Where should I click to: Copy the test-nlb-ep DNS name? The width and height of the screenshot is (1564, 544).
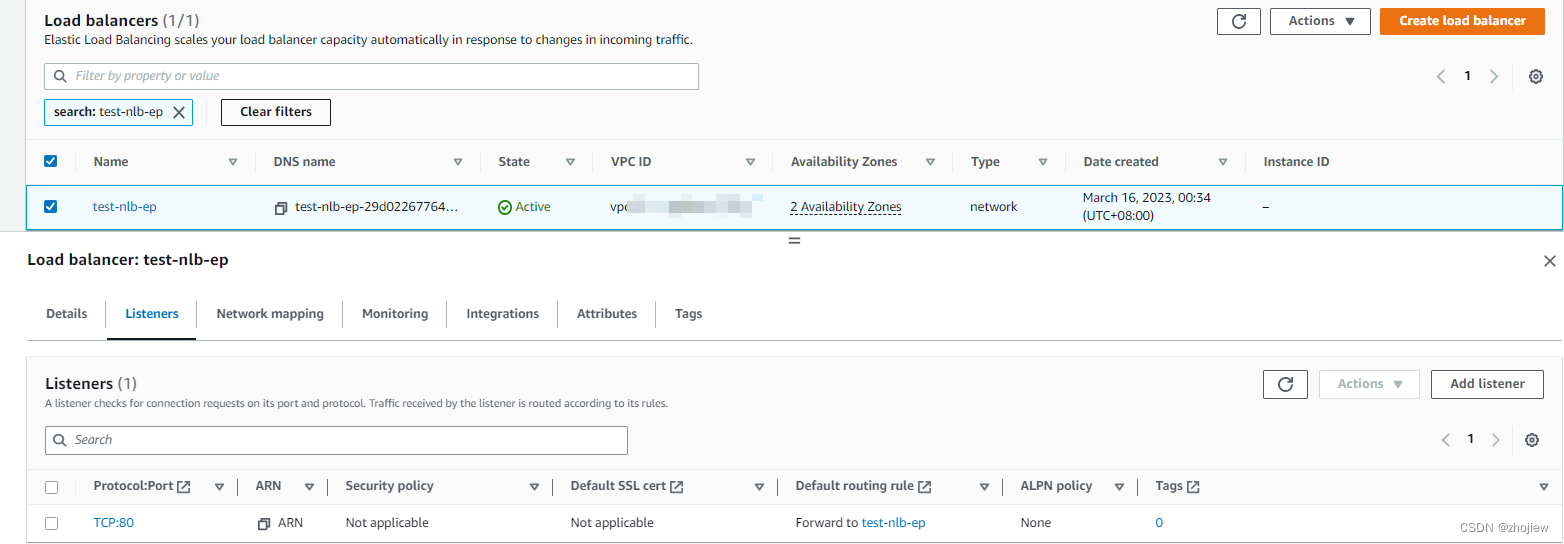(281, 208)
